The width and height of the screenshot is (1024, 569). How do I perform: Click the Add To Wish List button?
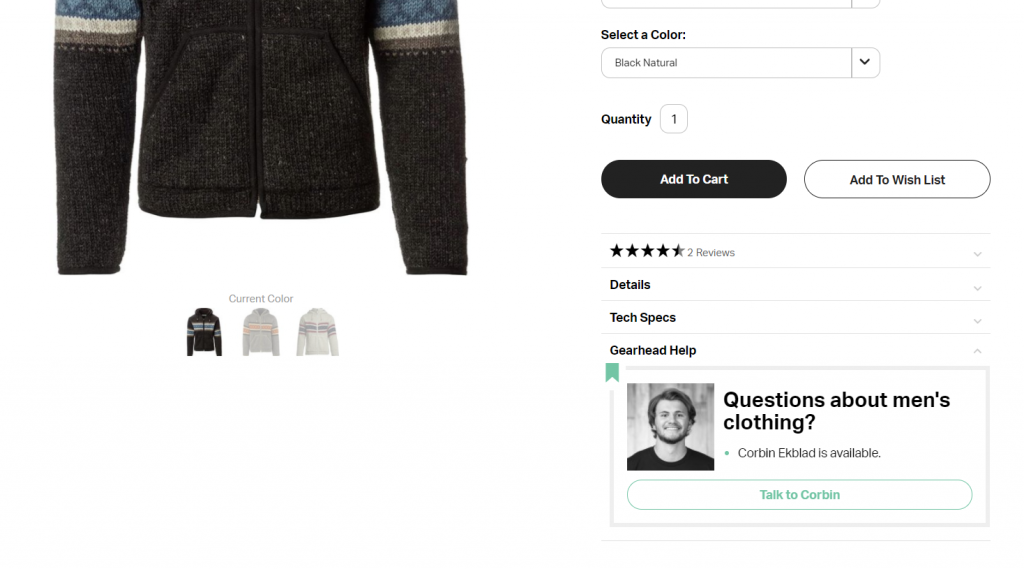[x=897, y=180]
